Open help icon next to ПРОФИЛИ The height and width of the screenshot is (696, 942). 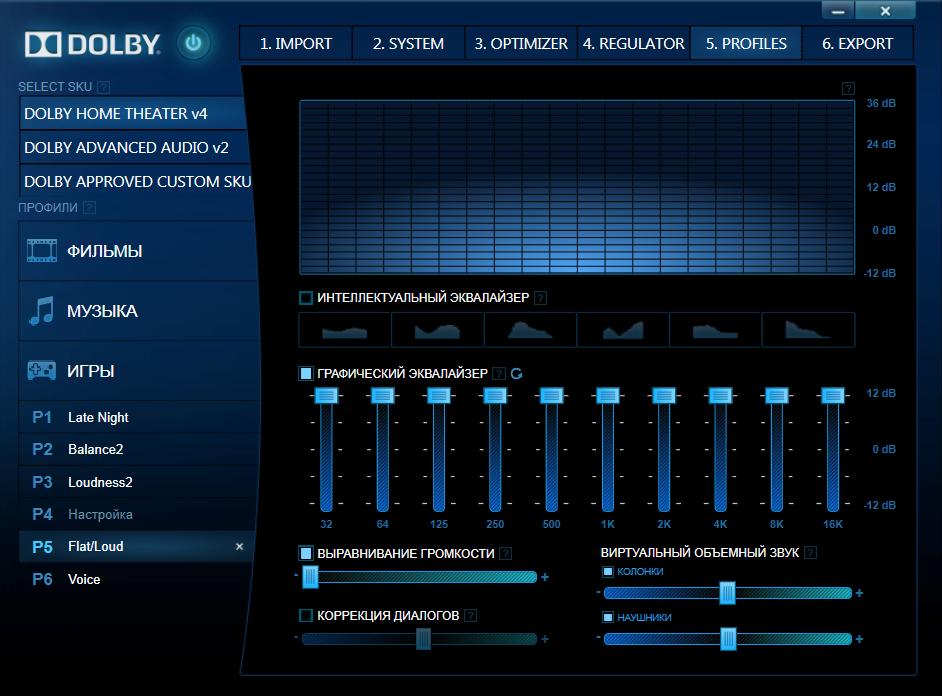coord(89,208)
